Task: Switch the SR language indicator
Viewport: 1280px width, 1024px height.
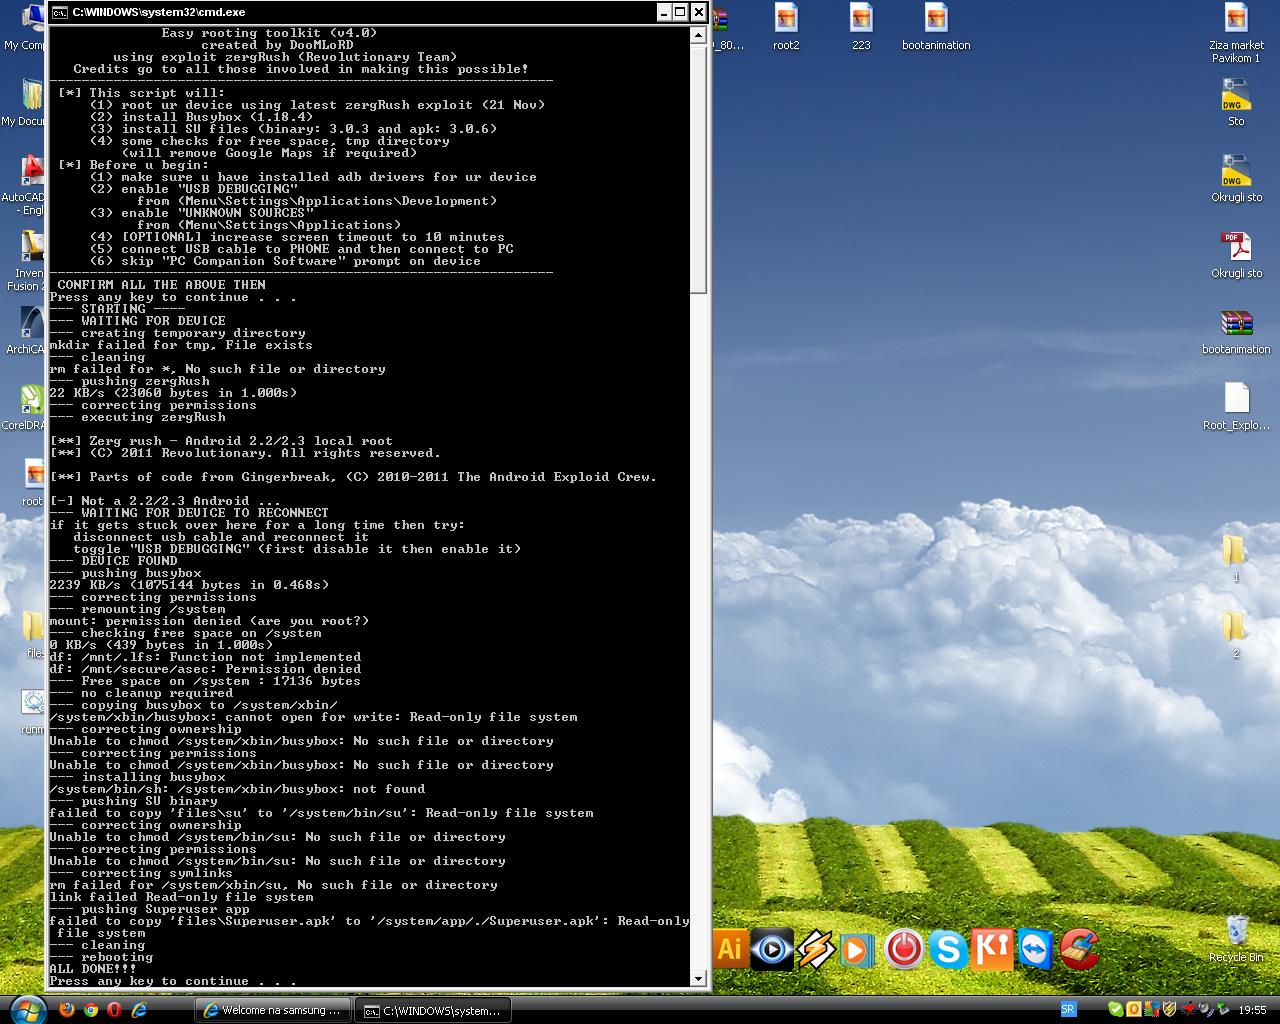Action: [1068, 1010]
